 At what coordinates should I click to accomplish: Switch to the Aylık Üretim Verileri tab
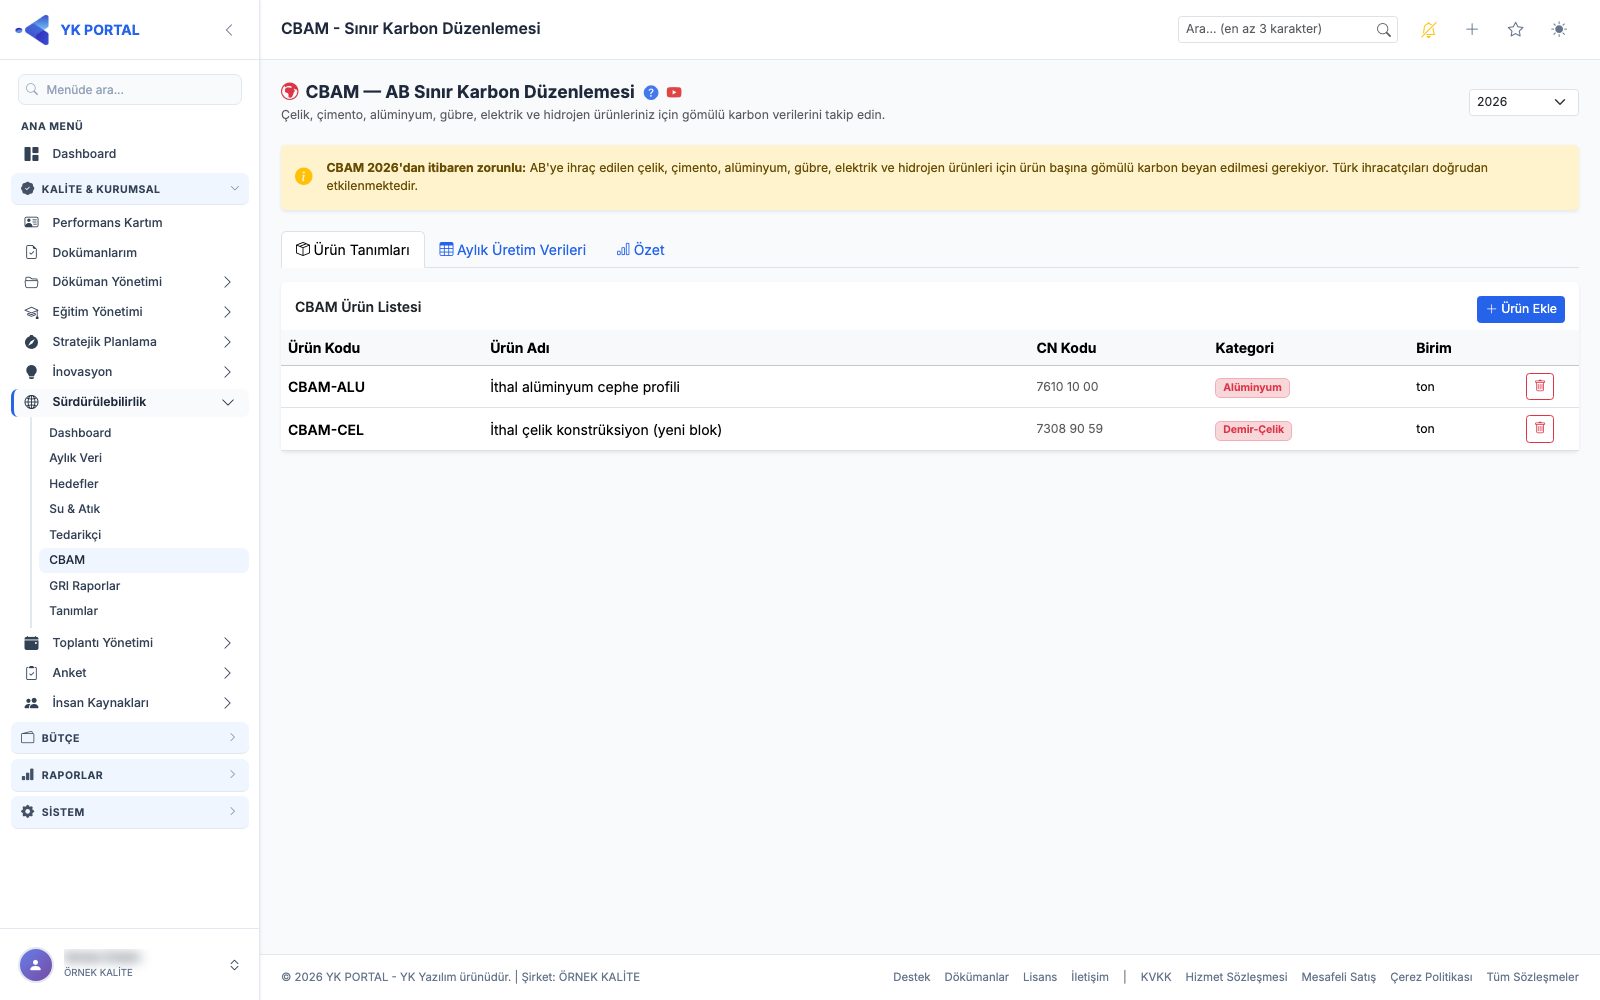513,250
